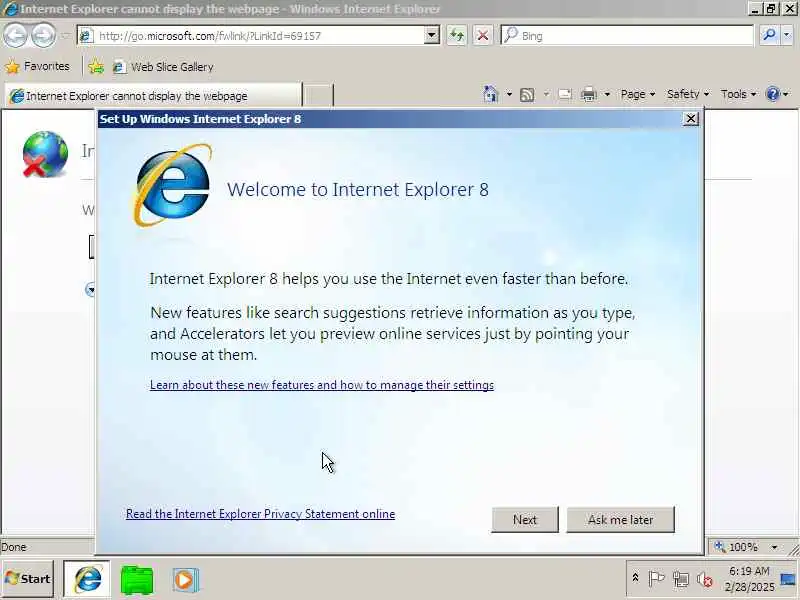
Task: Expand the Help dropdown arrow
Action: click(786, 94)
